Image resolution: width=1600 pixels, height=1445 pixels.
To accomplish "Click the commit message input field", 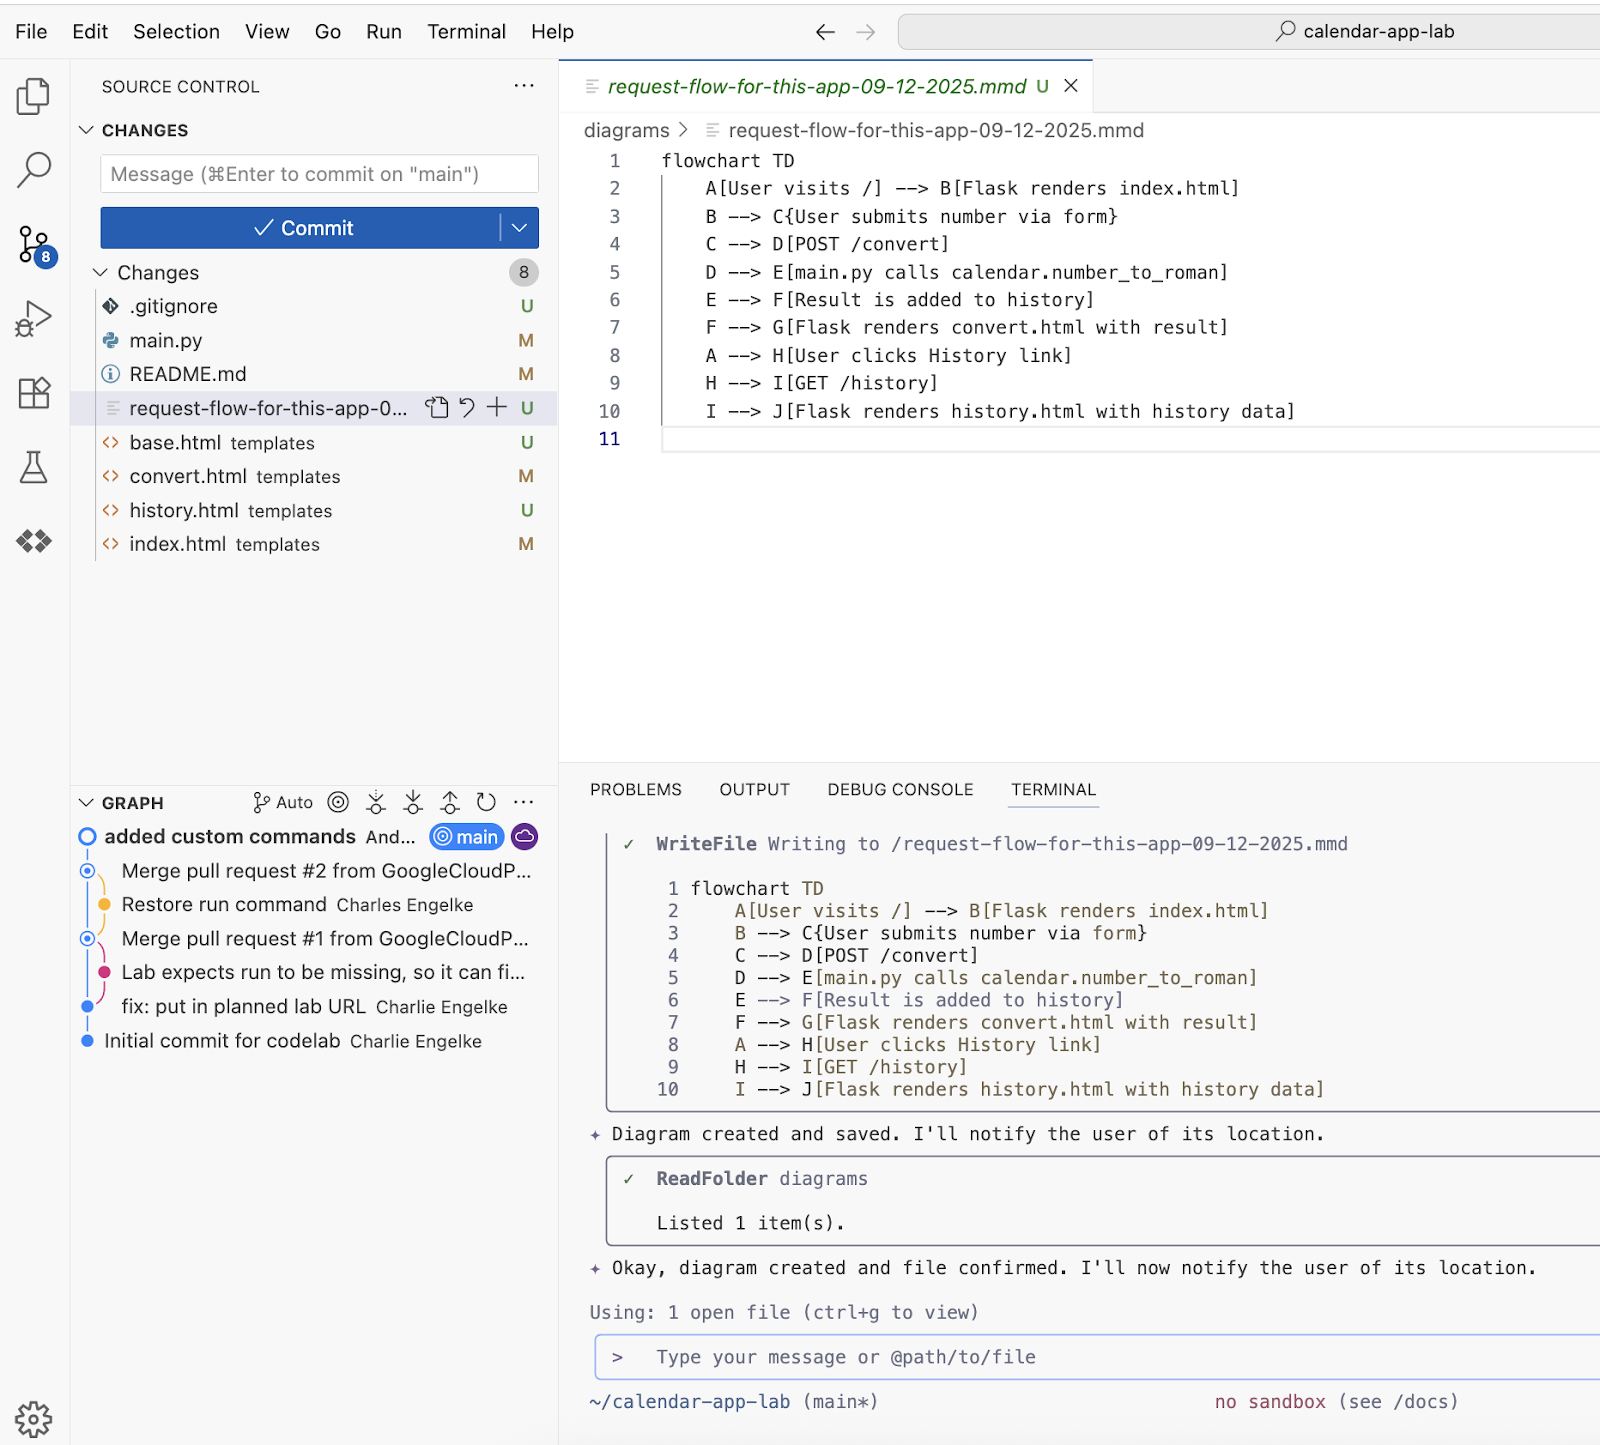I will pos(319,174).
